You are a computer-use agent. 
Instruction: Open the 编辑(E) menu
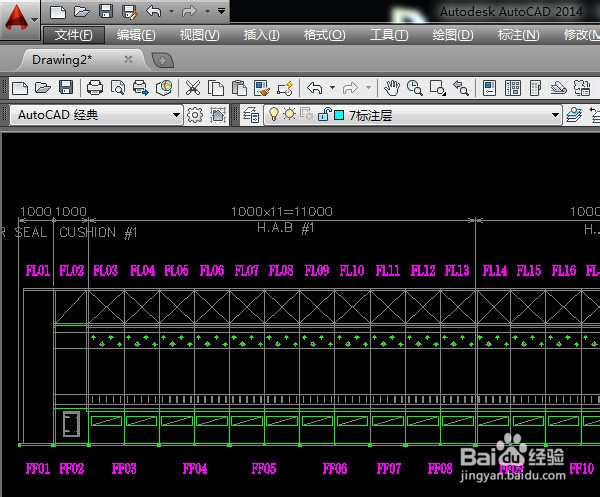tap(136, 35)
